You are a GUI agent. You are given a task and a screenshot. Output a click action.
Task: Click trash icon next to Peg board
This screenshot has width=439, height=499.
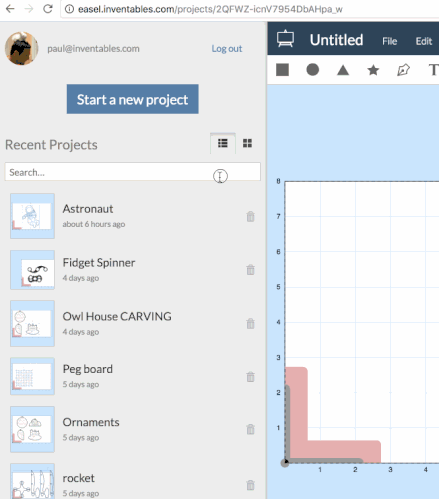pos(250,377)
